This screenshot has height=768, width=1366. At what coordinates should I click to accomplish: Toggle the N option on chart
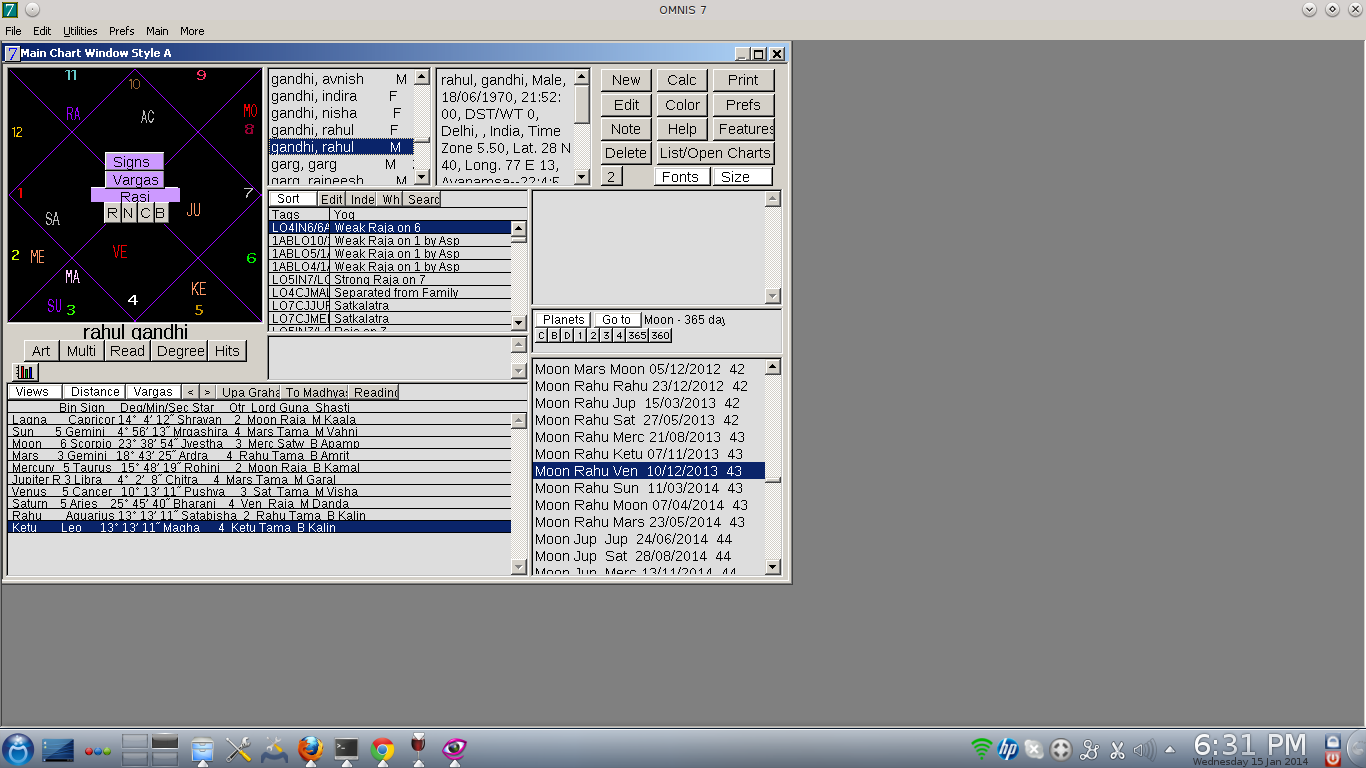128,213
